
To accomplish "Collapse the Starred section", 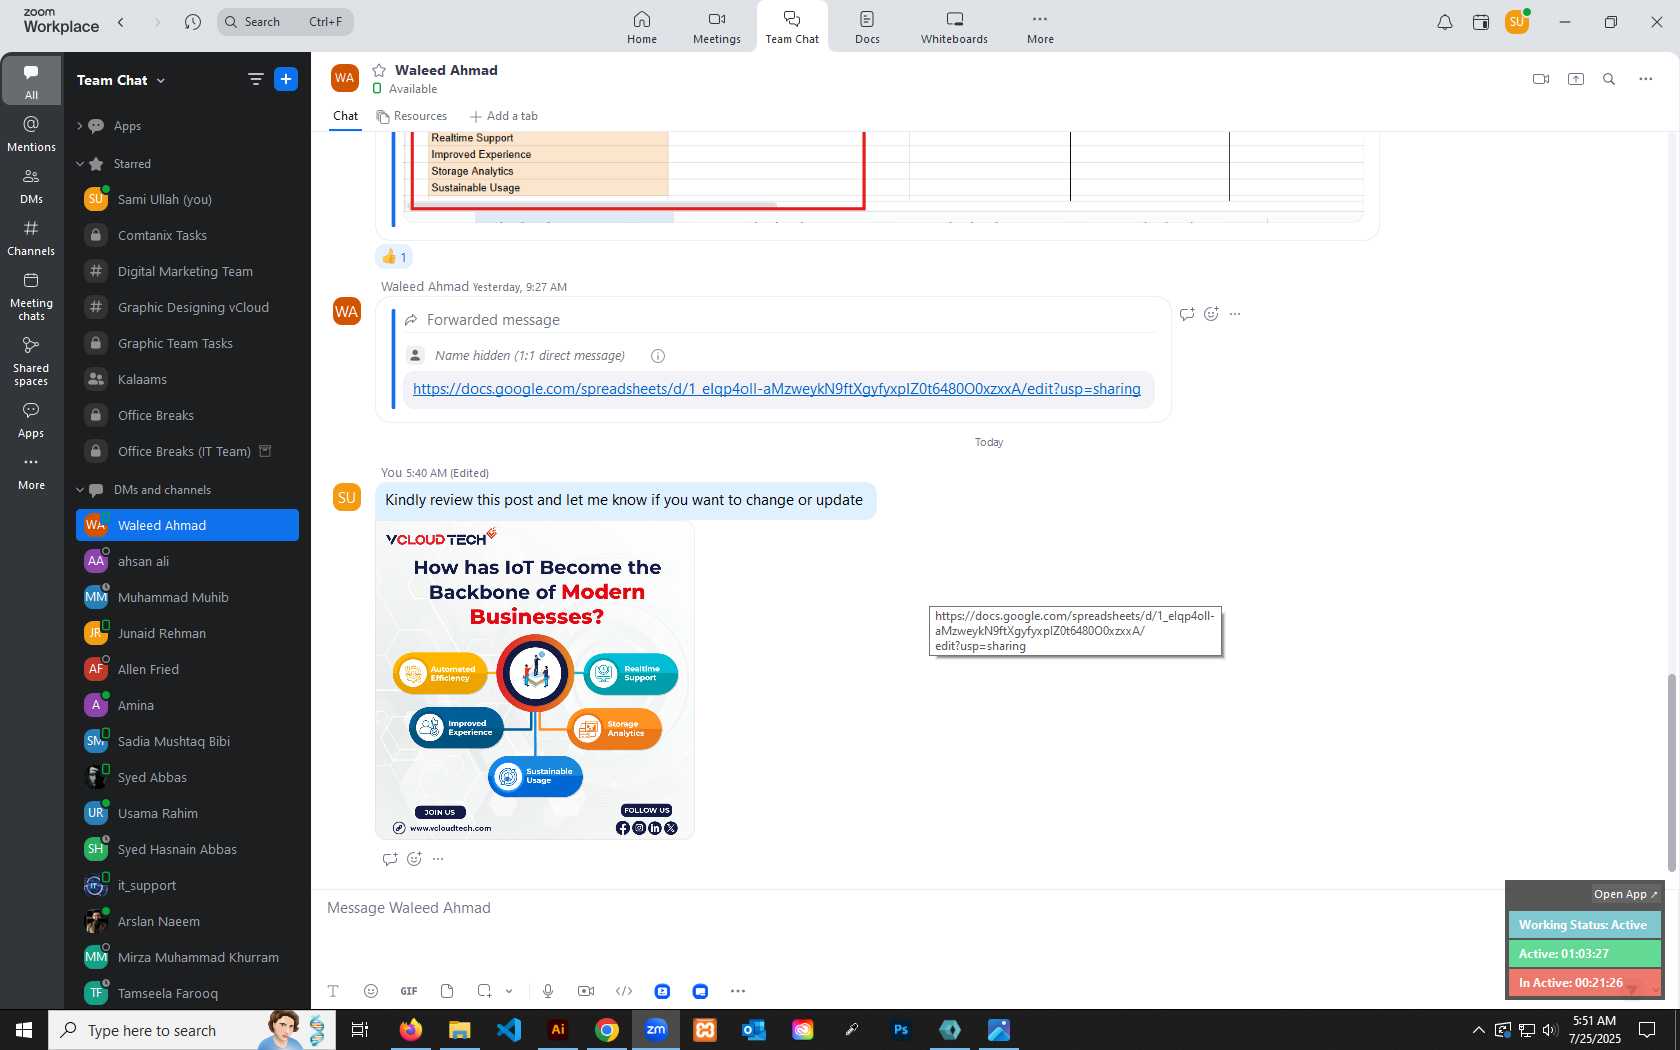I will click(x=79, y=164).
